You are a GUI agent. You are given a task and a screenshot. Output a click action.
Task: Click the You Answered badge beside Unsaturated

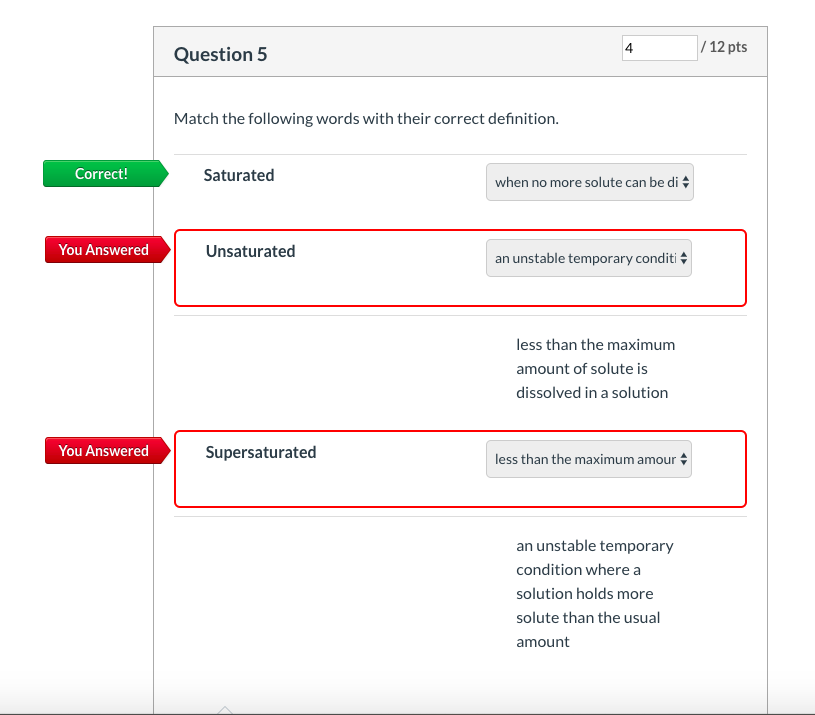(x=108, y=250)
